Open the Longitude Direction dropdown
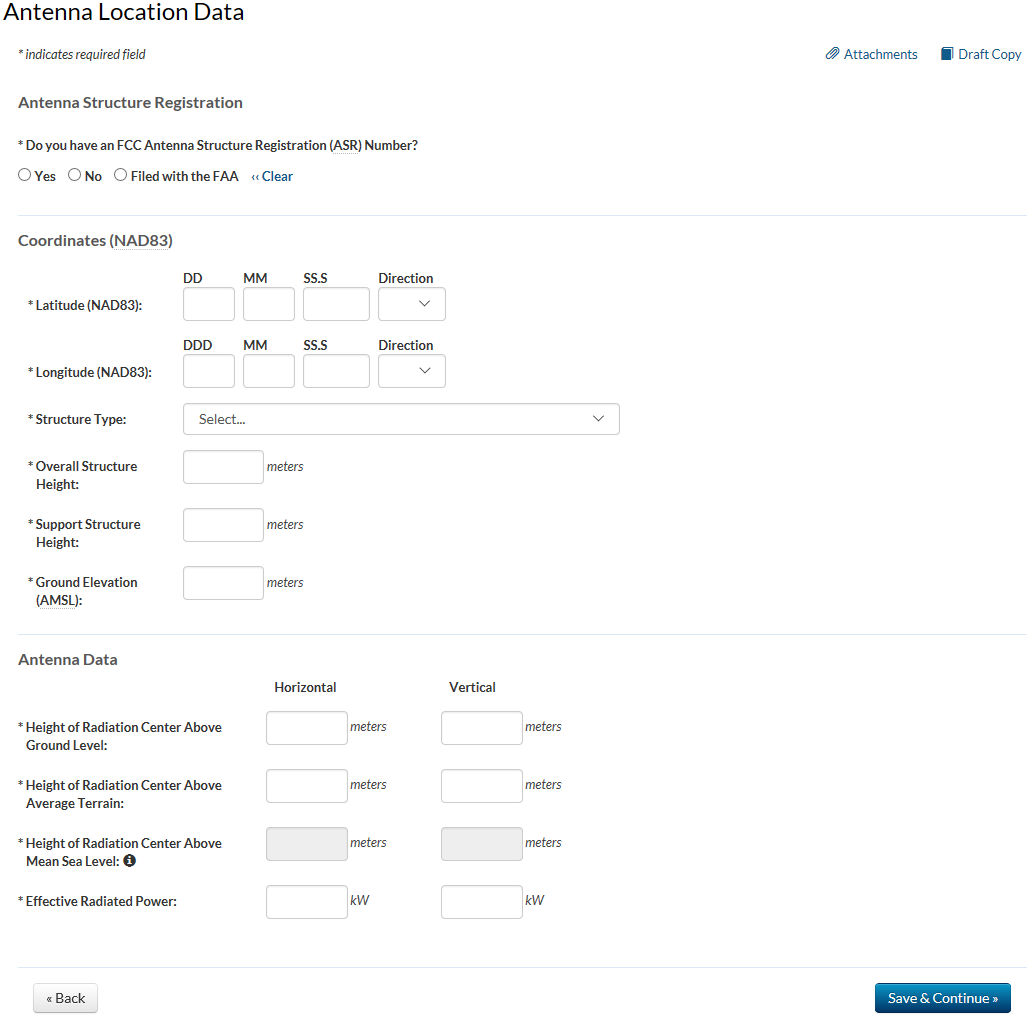Image resolution: width=1035 pixels, height=1036 pixels. pos(412,371)
